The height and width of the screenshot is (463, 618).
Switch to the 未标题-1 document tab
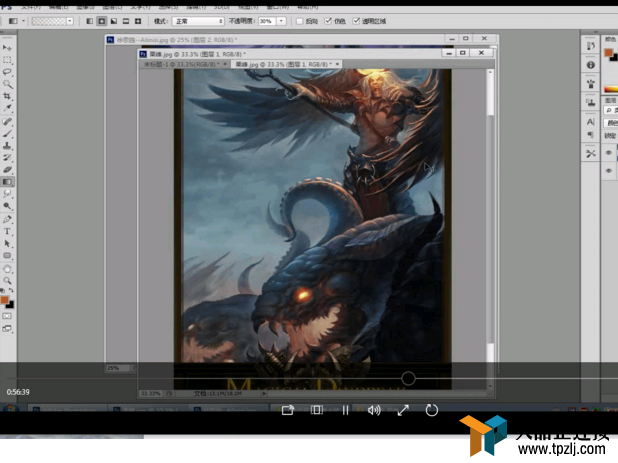(182, 64)
